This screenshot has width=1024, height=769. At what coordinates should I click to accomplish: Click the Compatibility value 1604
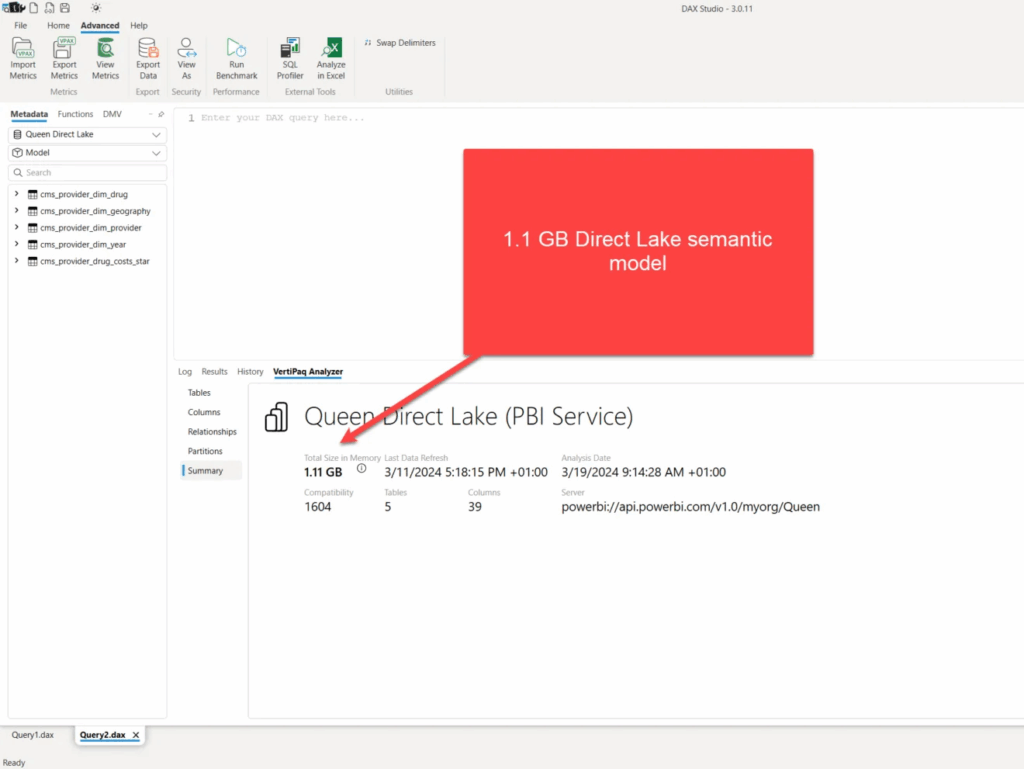(x=317, y=507)
